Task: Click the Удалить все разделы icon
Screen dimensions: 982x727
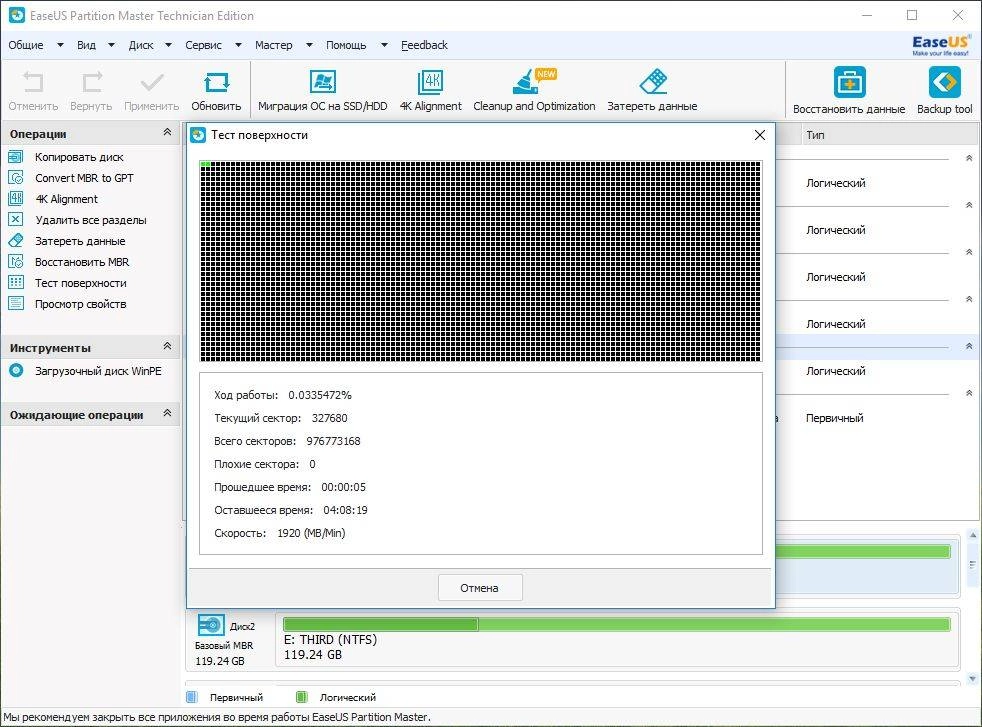Action: click(x=16, y=219)
